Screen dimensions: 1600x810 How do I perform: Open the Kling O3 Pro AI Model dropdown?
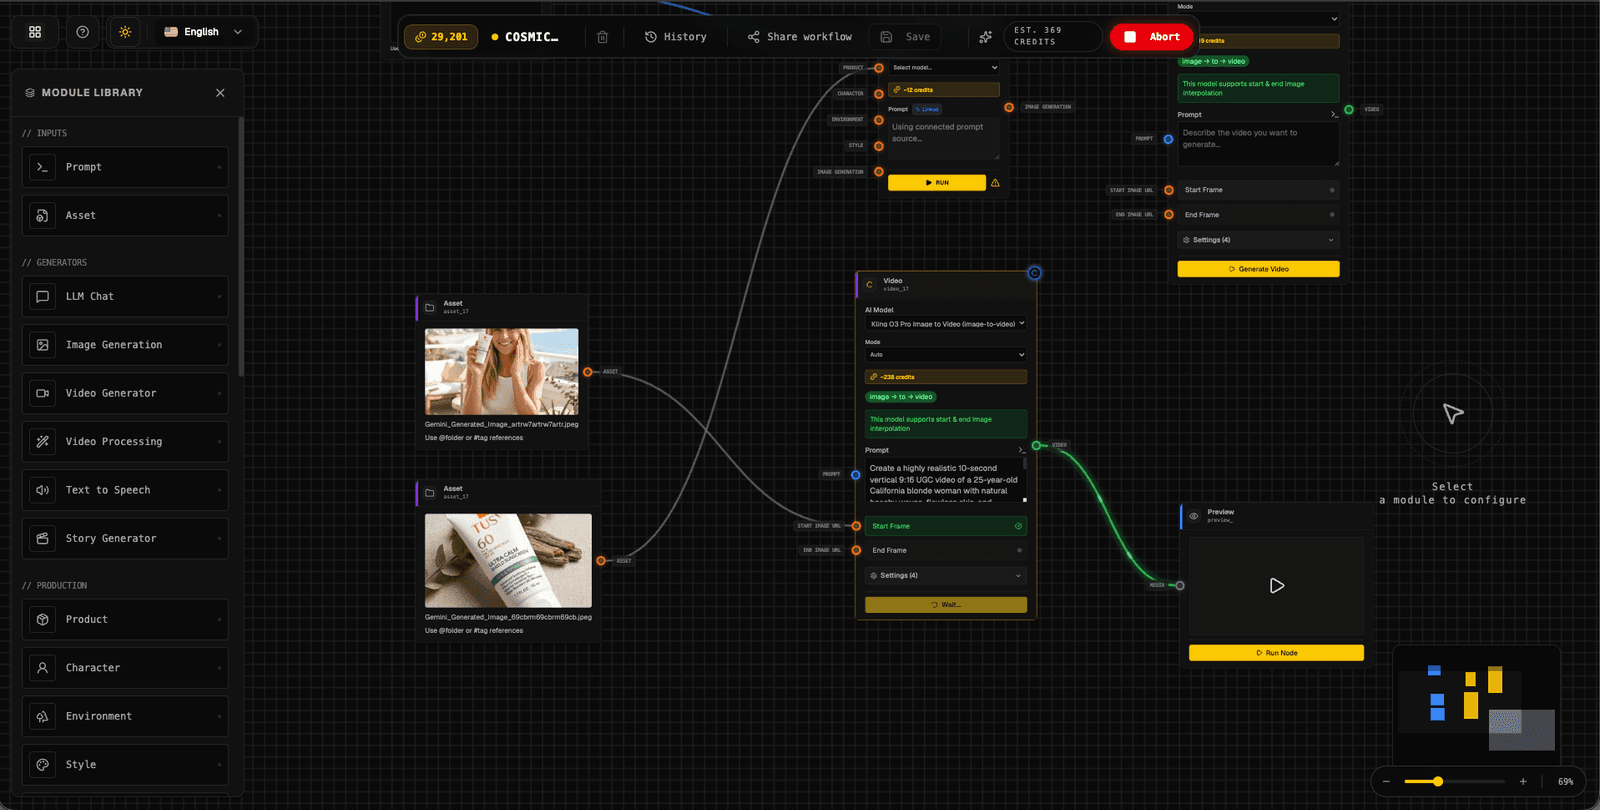coord(946,324)
